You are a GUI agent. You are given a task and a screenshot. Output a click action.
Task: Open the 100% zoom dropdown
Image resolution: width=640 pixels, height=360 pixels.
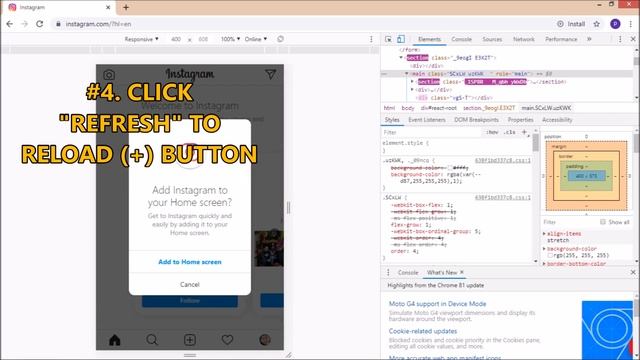[x=230, y=39]
